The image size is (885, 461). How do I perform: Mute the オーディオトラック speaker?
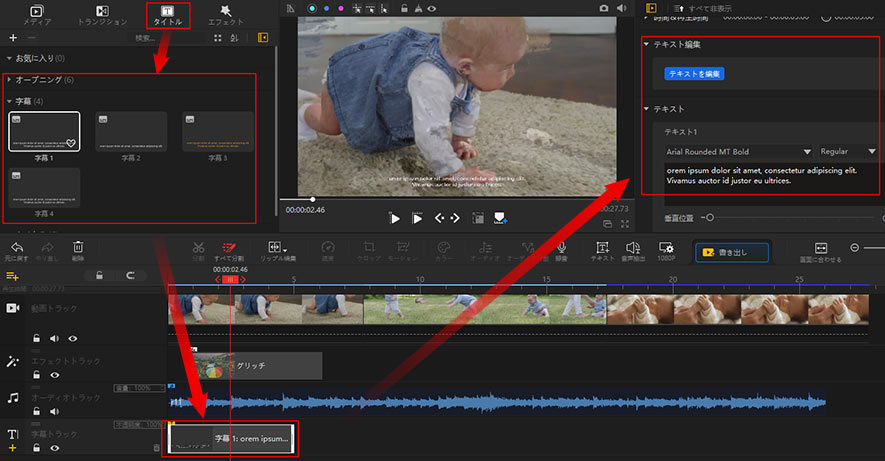click(54, 411)
